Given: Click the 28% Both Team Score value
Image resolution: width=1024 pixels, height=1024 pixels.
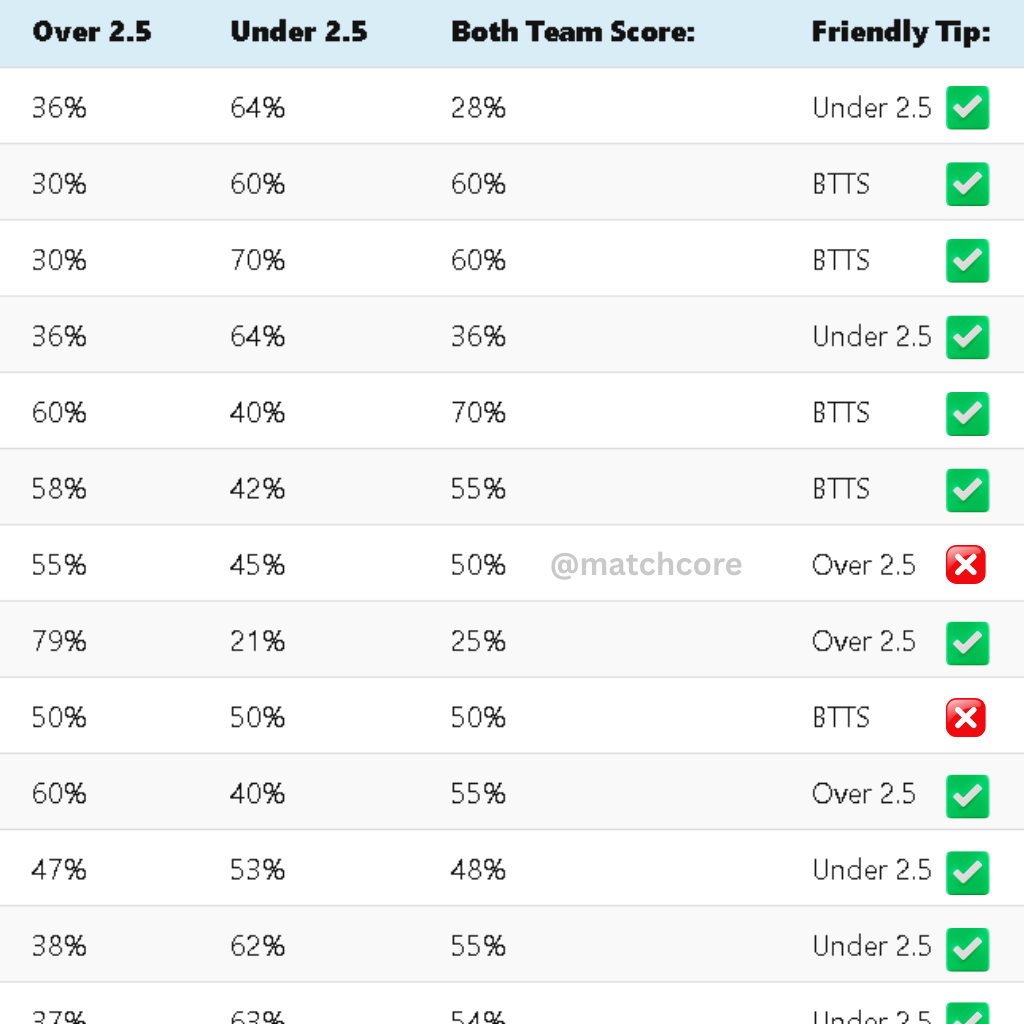Looking at the screenshot, I should point(478,108).
